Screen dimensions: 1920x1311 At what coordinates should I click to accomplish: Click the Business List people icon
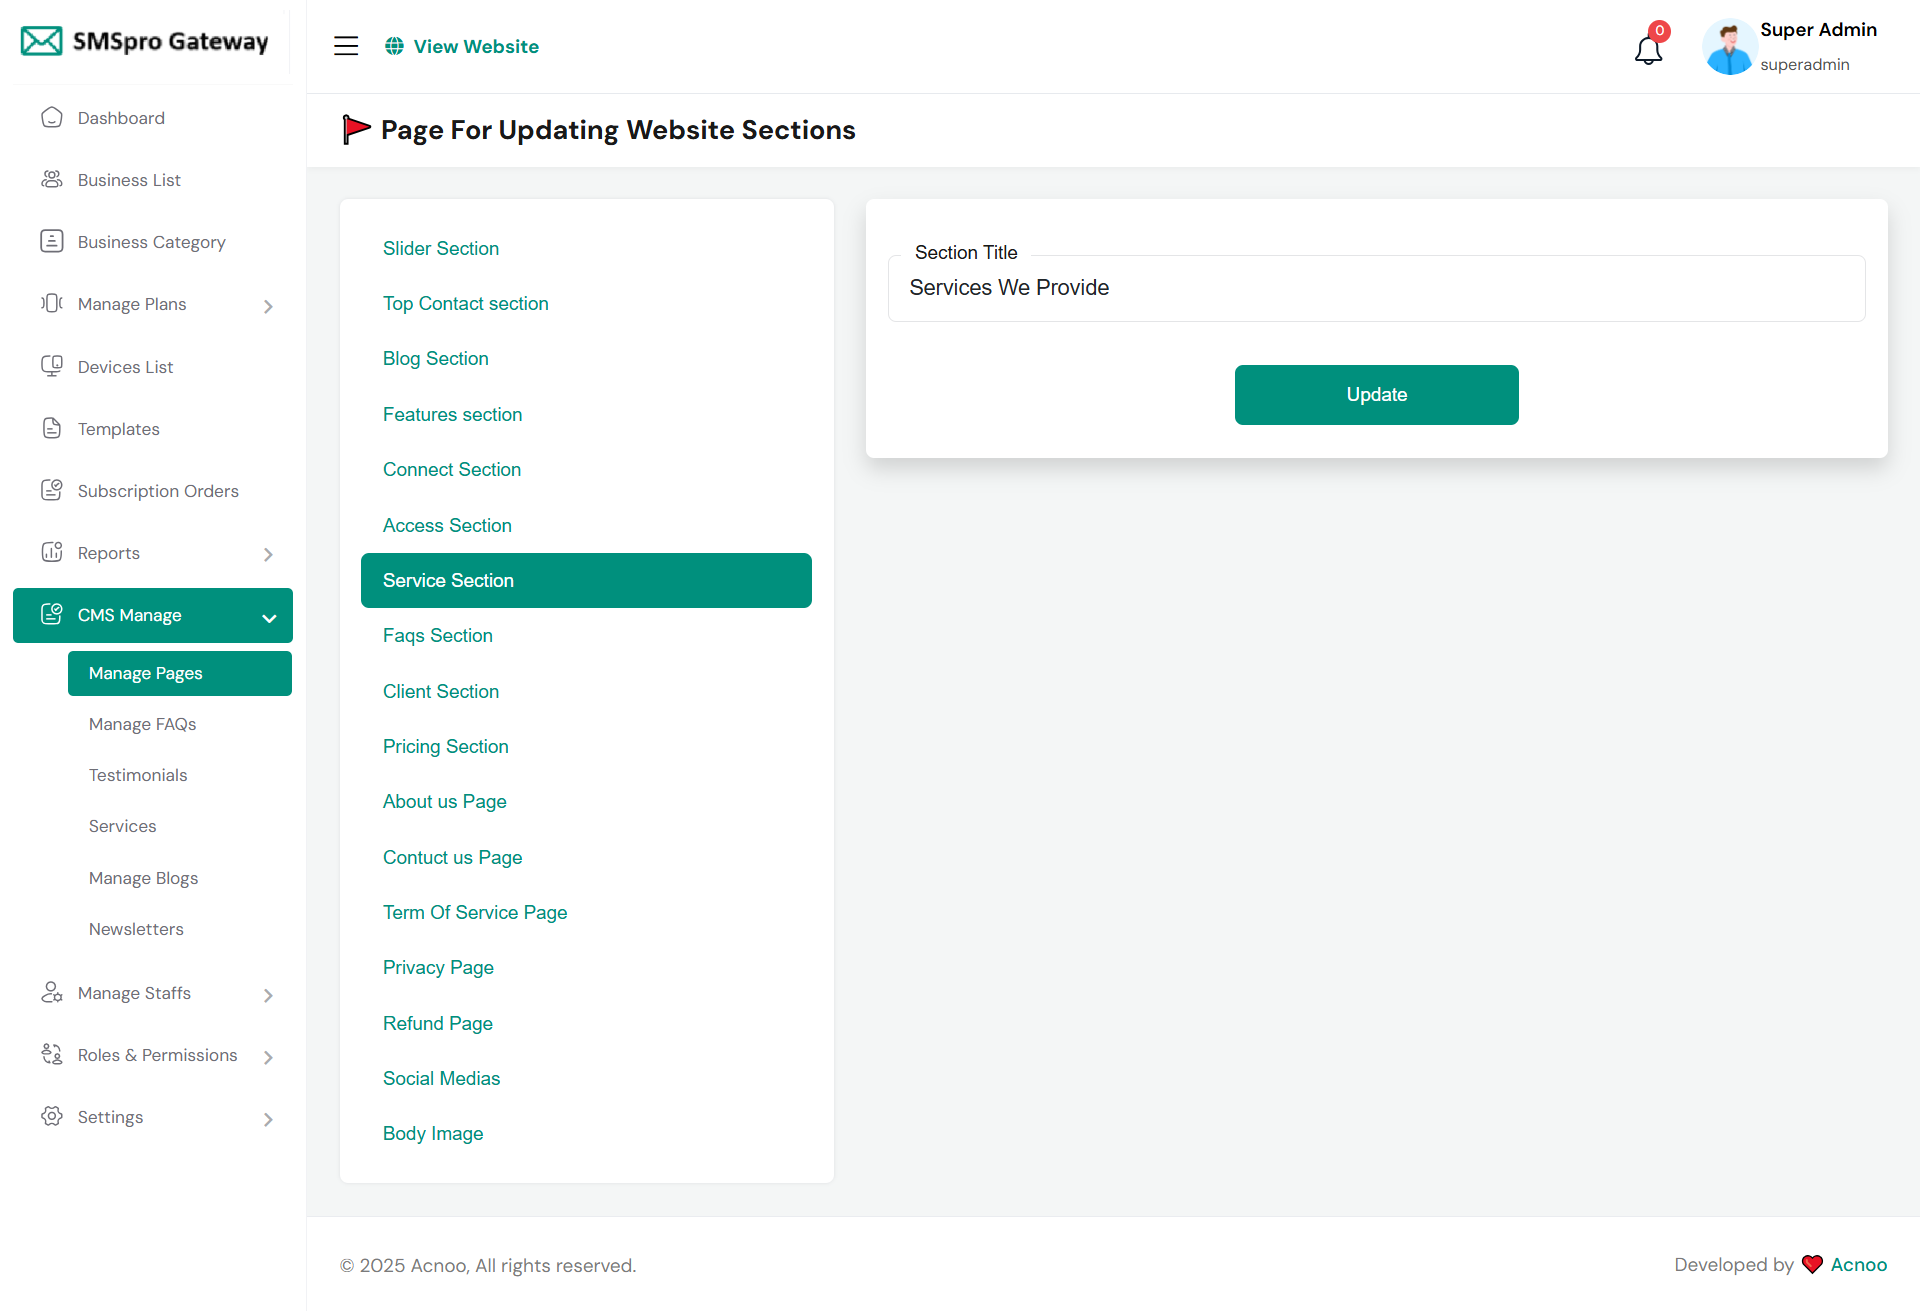click(52, 180)
